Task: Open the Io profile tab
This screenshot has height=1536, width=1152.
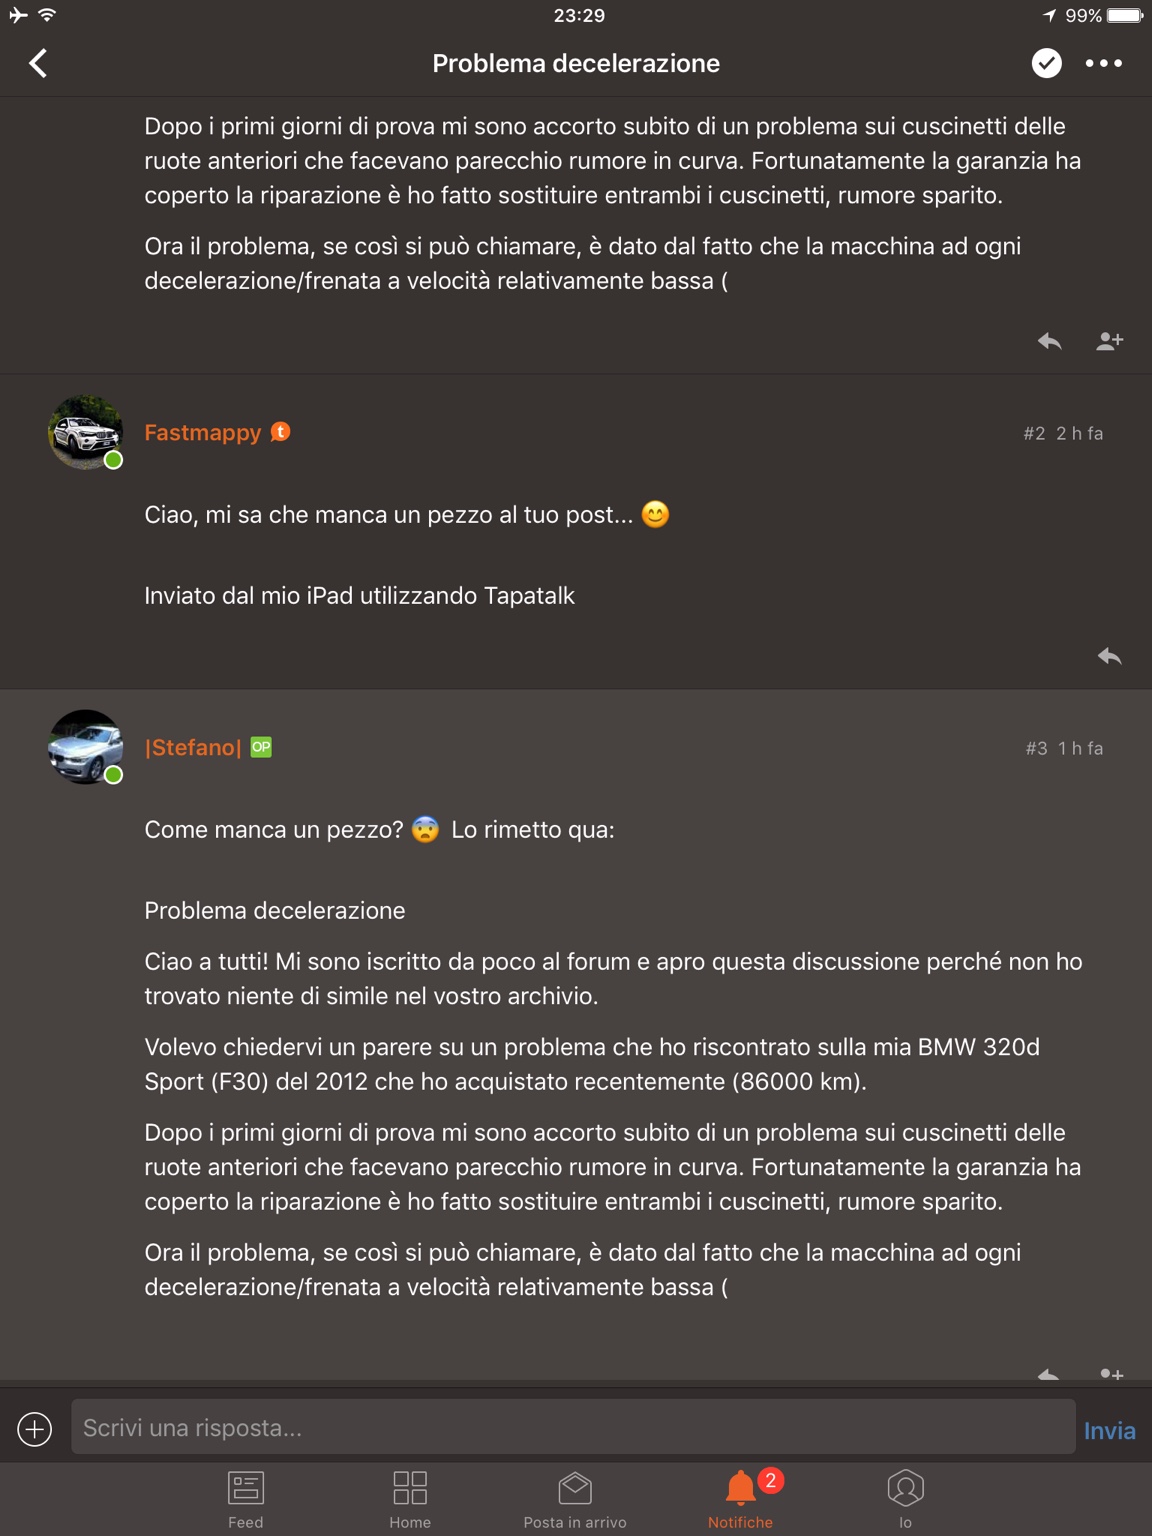Action: click(x=905, y=1499)
